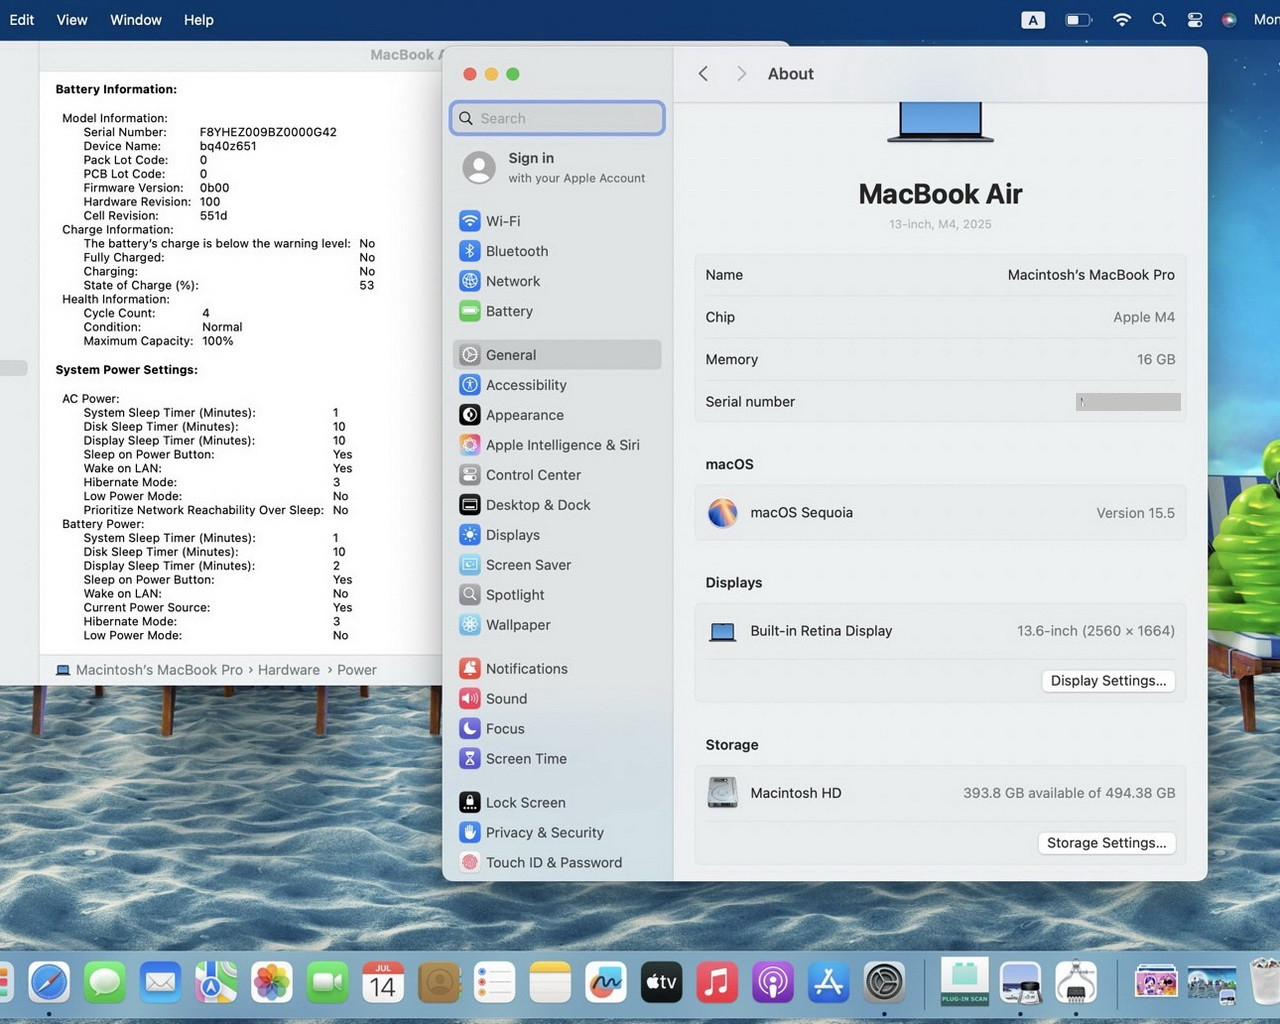Open the View menu
Image resolution: width=1280 pixels, height=1024 pixels.
(x=72, y=20)
